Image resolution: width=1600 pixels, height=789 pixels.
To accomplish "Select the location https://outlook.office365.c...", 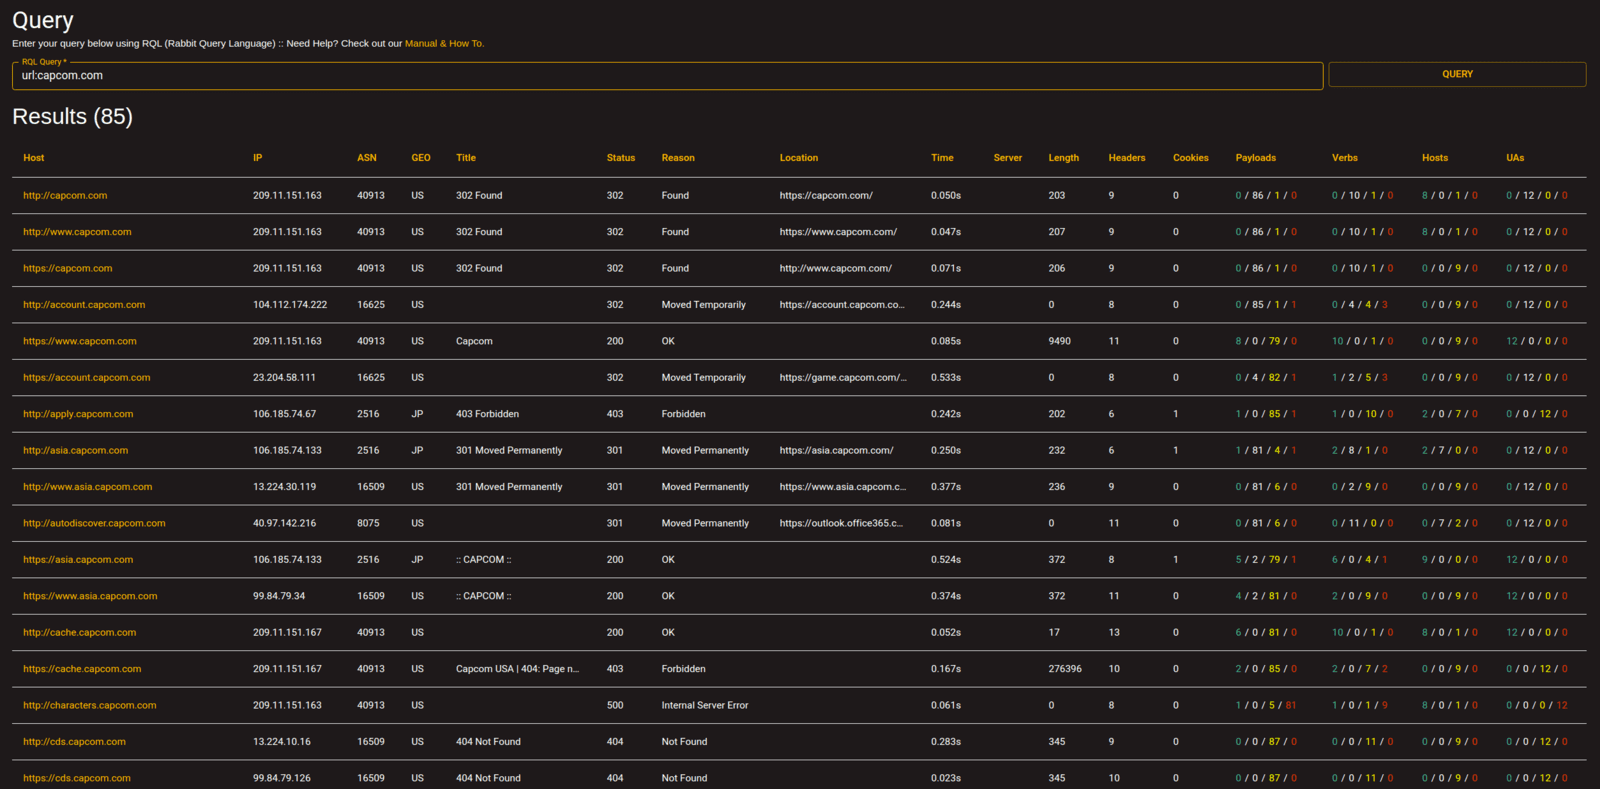I will pyautogui.click(x=841, y=523).
